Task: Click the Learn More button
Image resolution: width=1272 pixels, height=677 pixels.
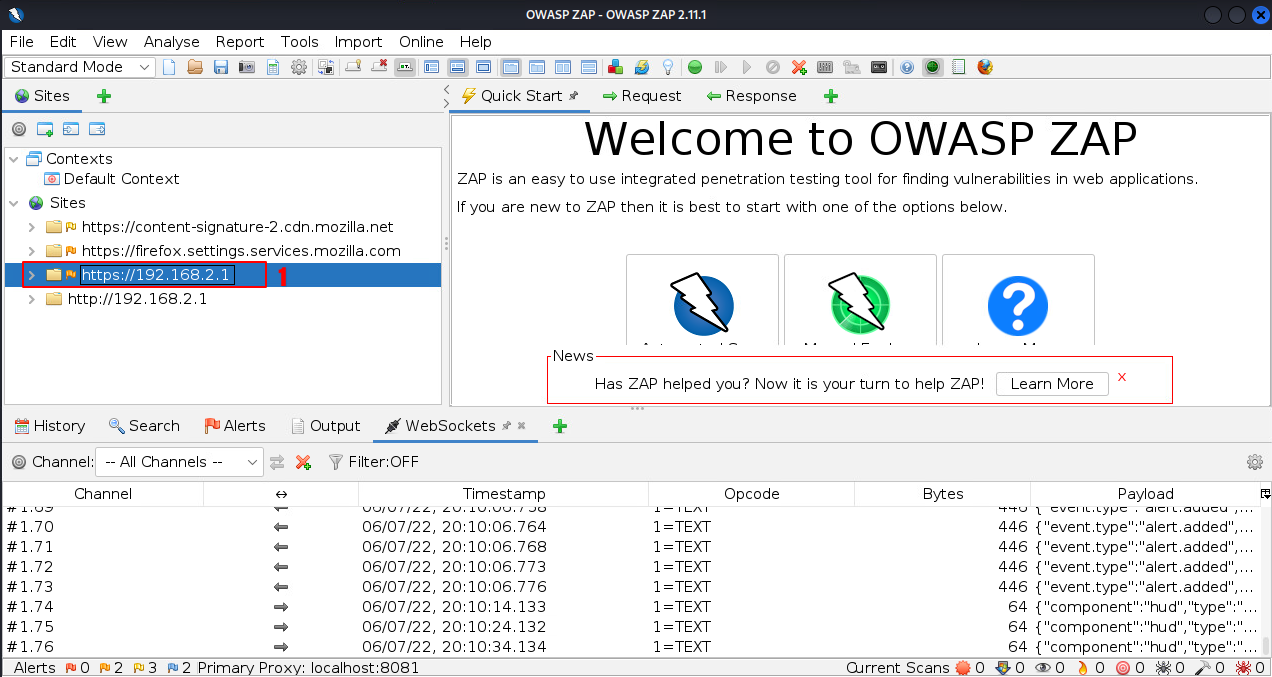Action: click(1051, 384)
